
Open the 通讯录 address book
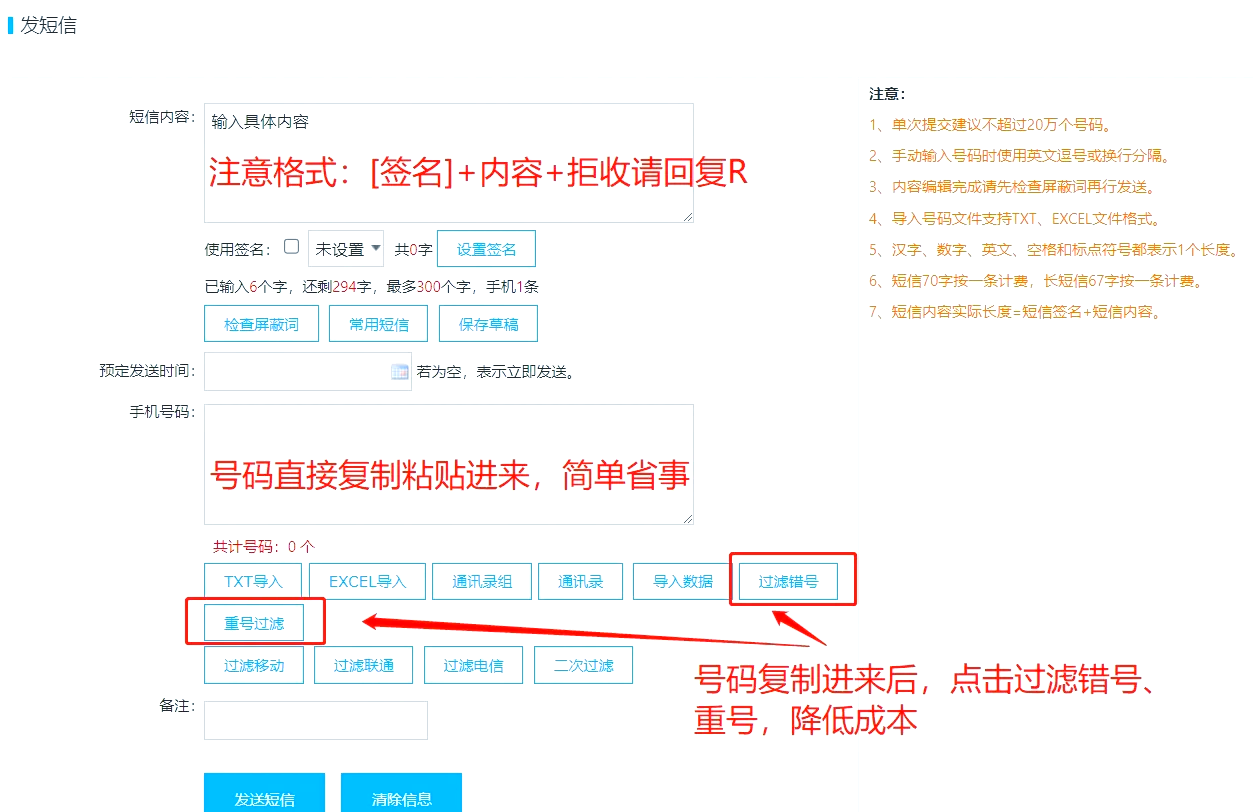[x=580, y=581]
